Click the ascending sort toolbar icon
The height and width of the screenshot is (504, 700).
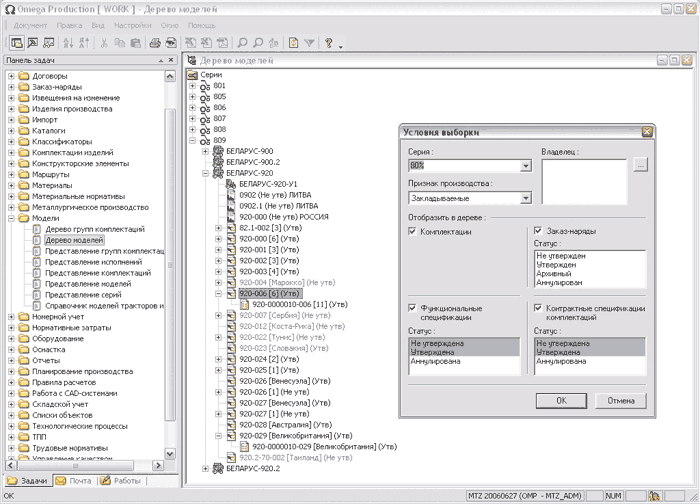[x=68, y=43]
